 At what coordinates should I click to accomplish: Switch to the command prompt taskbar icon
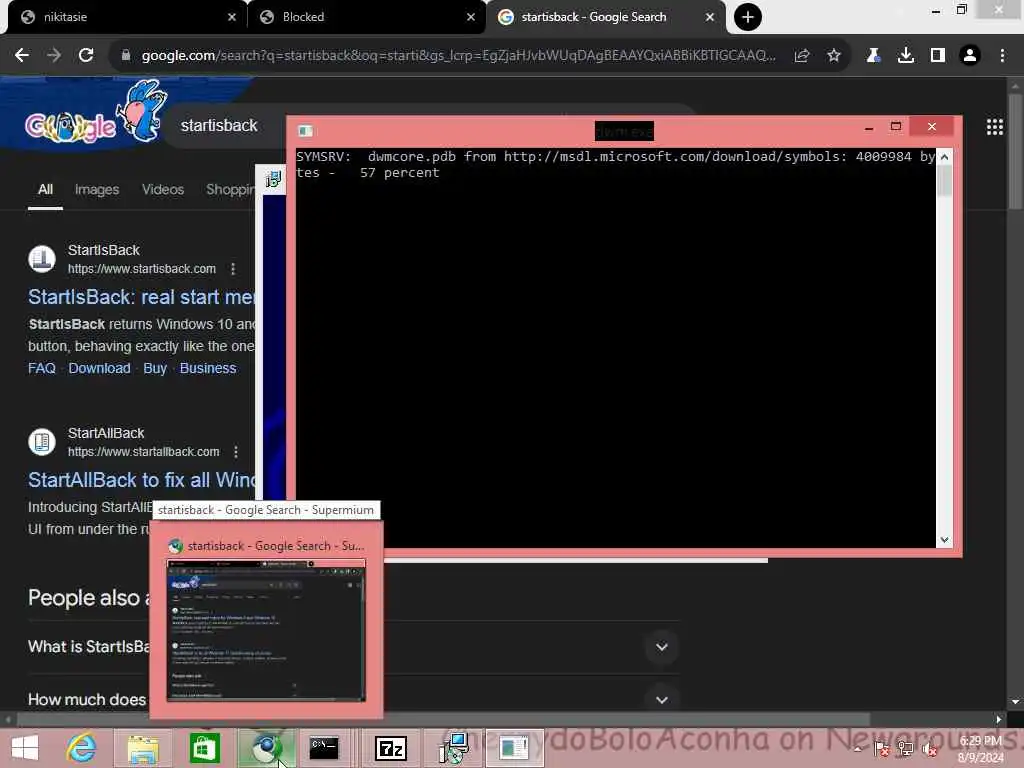(324, 748)
